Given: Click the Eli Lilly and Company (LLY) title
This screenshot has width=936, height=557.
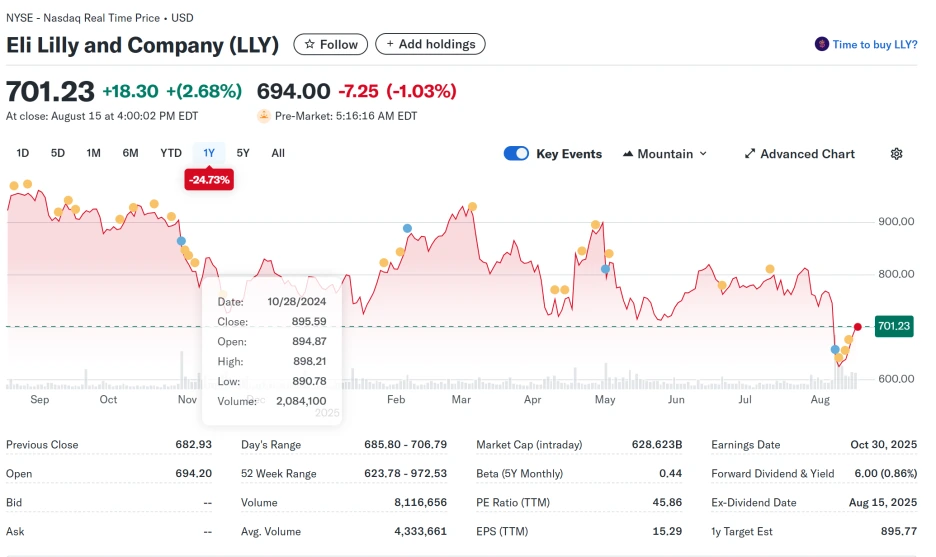Looking at the screenshot, I should 143,45.
